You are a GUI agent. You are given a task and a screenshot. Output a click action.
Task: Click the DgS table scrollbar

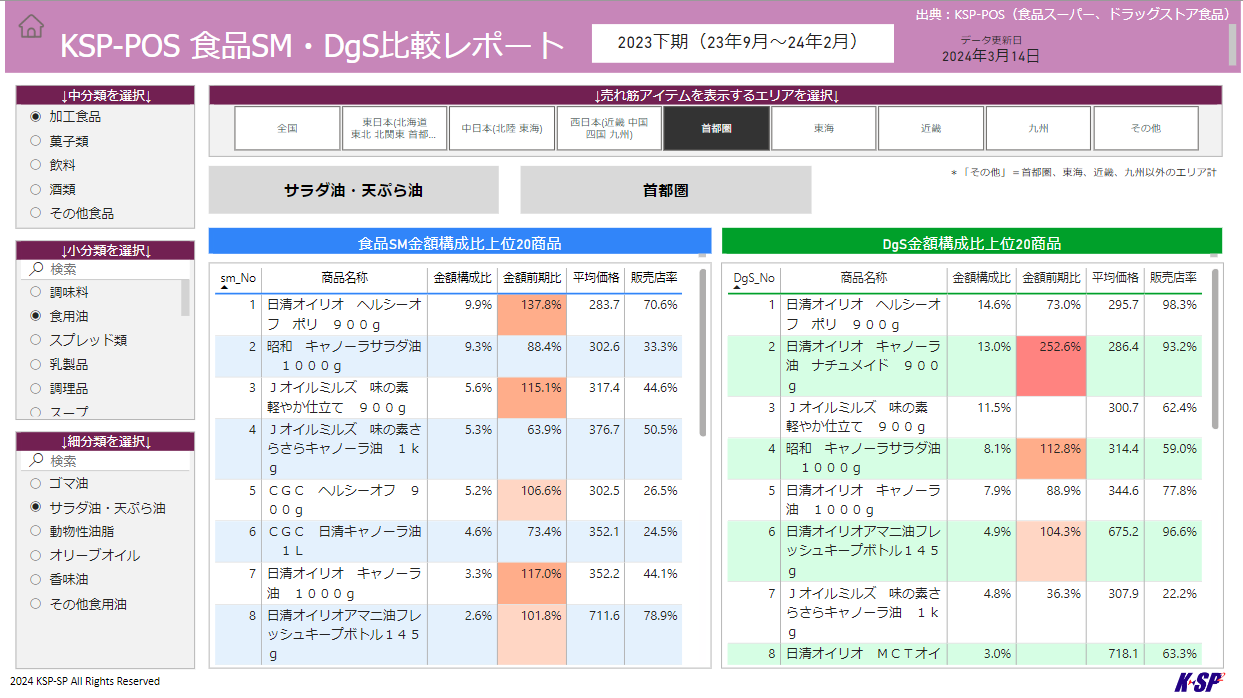click(1215, 347)
